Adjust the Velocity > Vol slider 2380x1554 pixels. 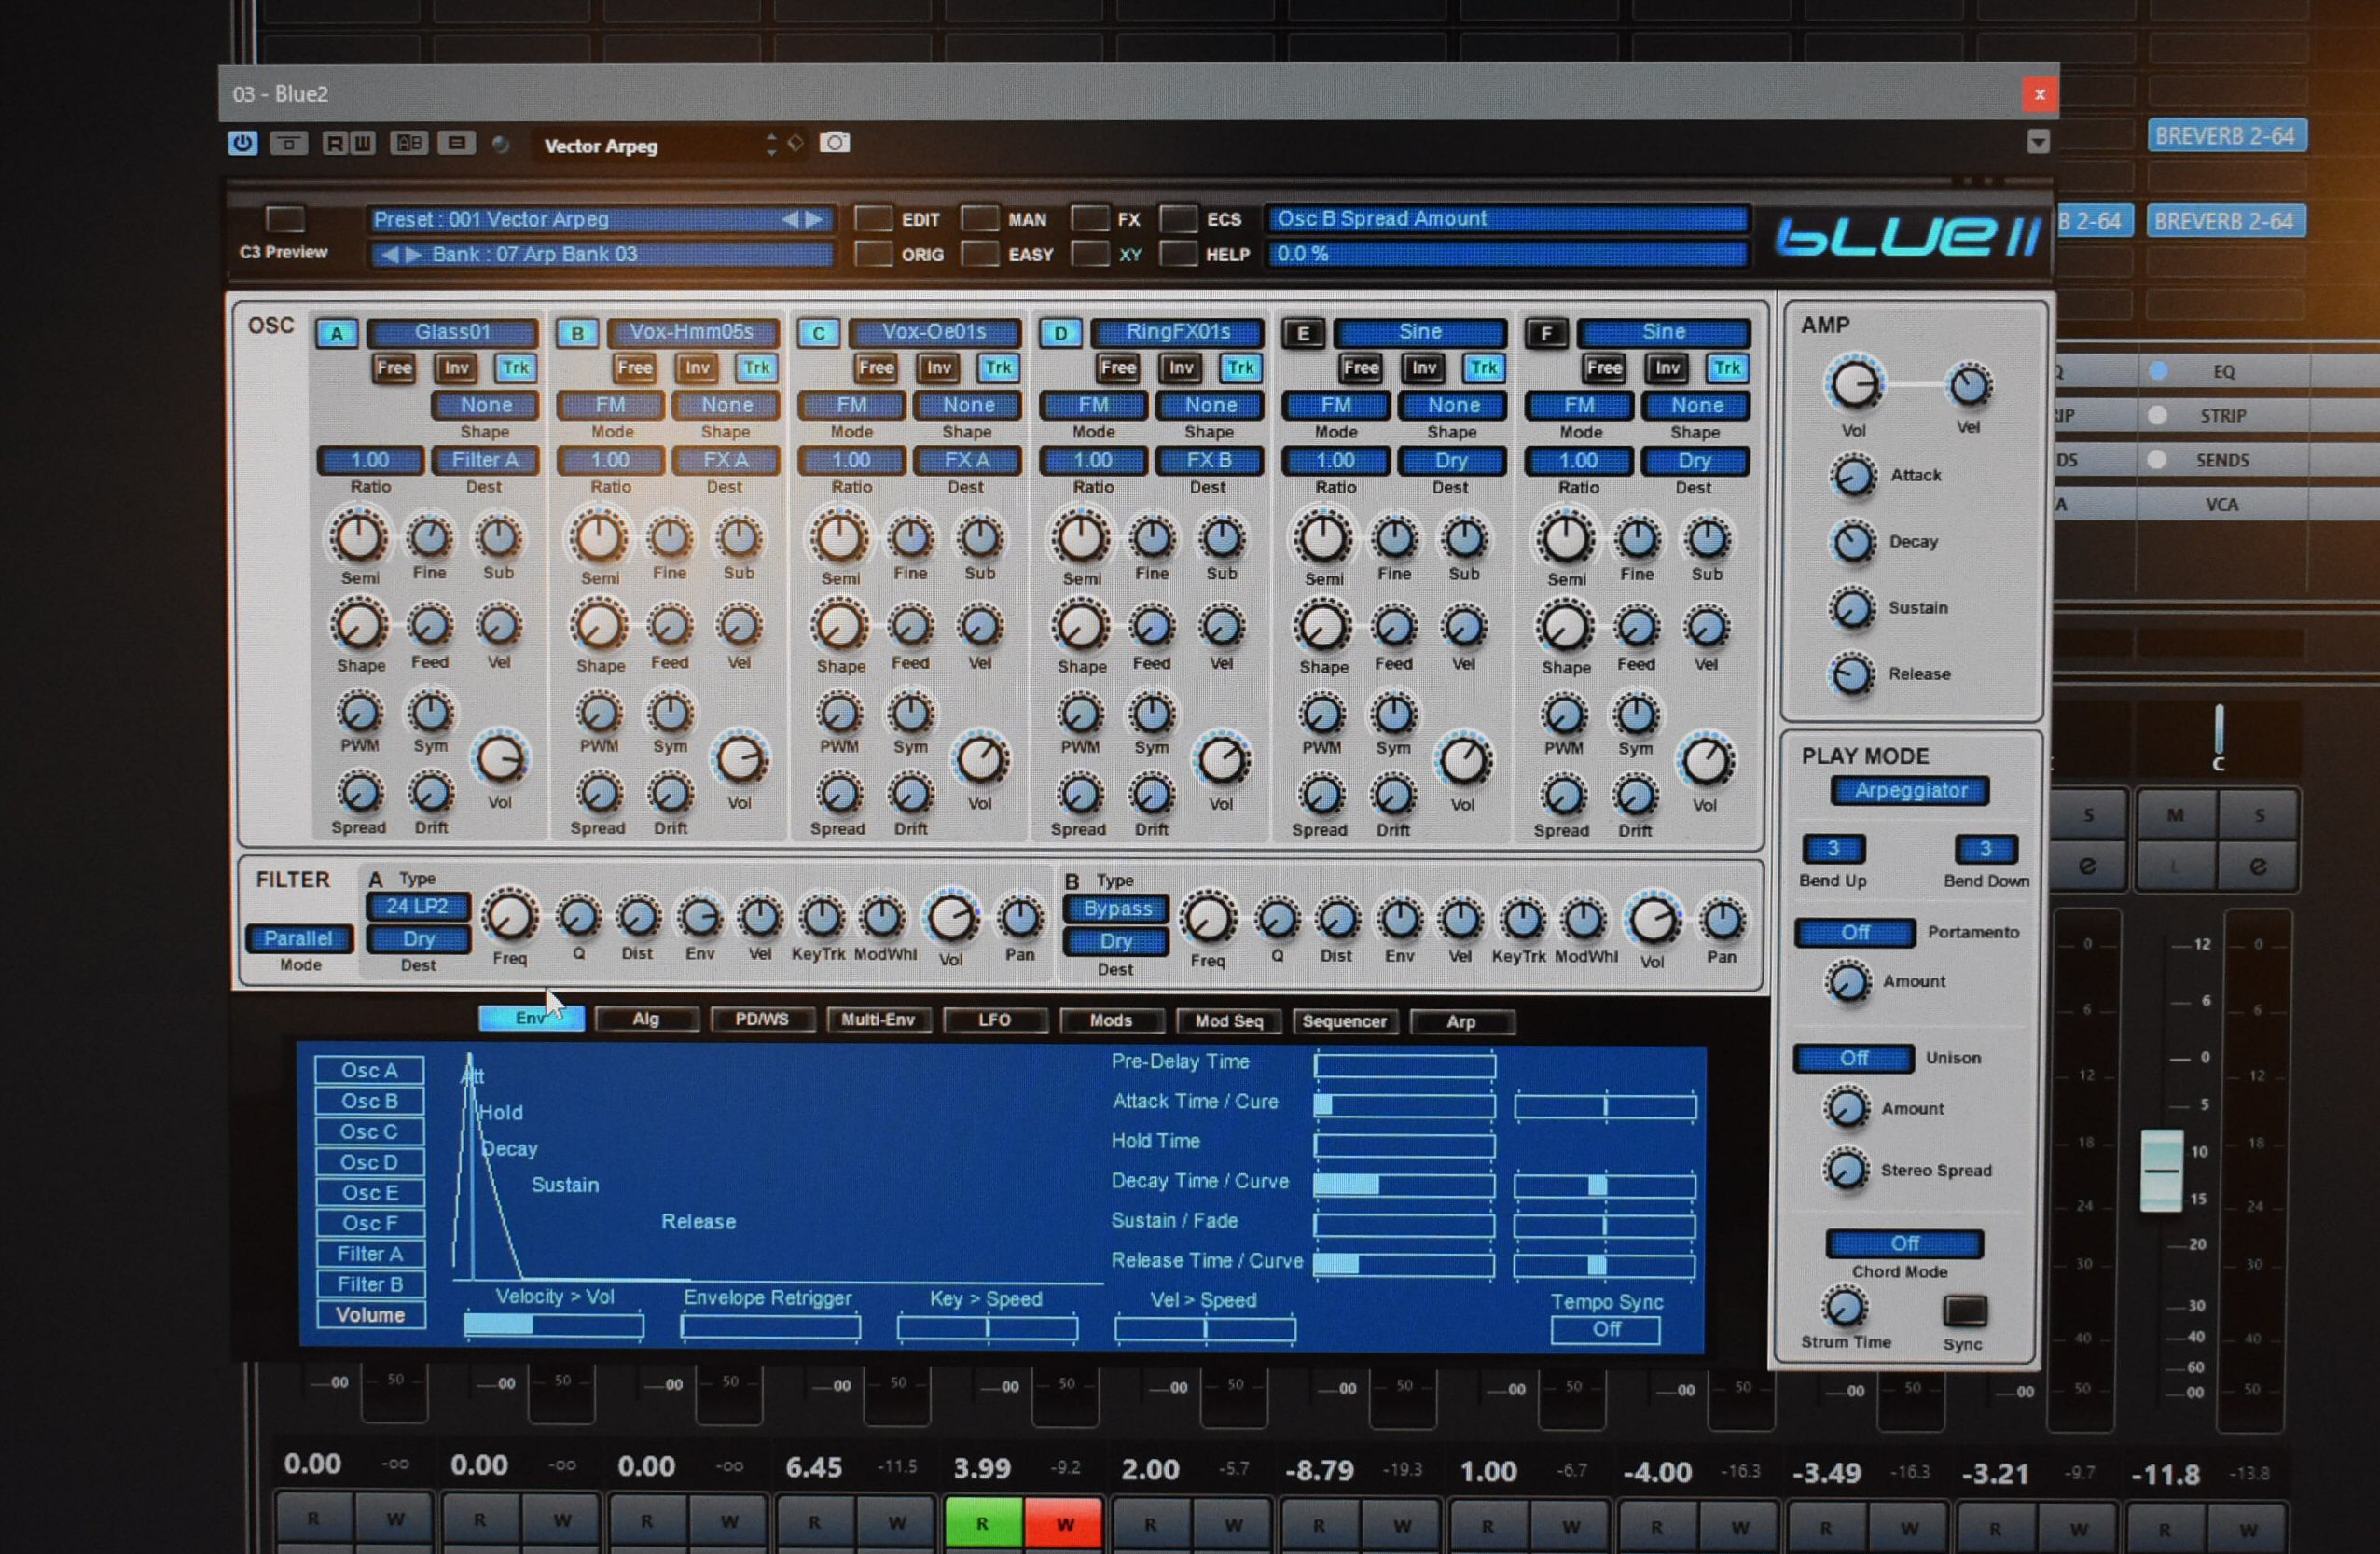point(554,1326)
